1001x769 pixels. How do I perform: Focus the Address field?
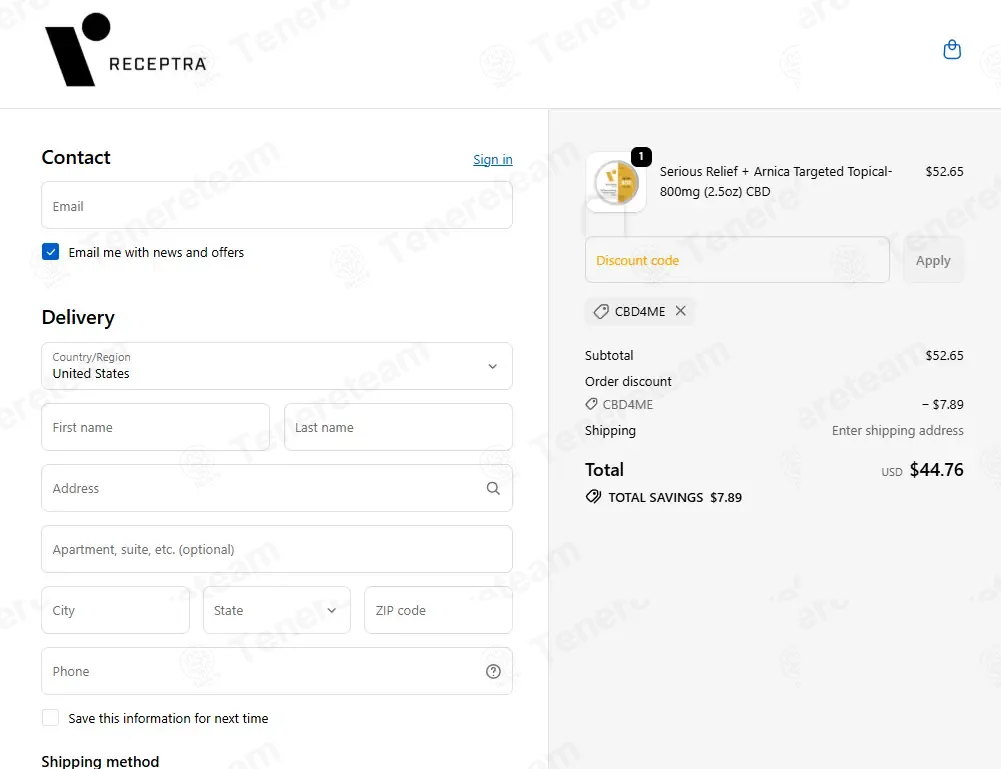276,488
